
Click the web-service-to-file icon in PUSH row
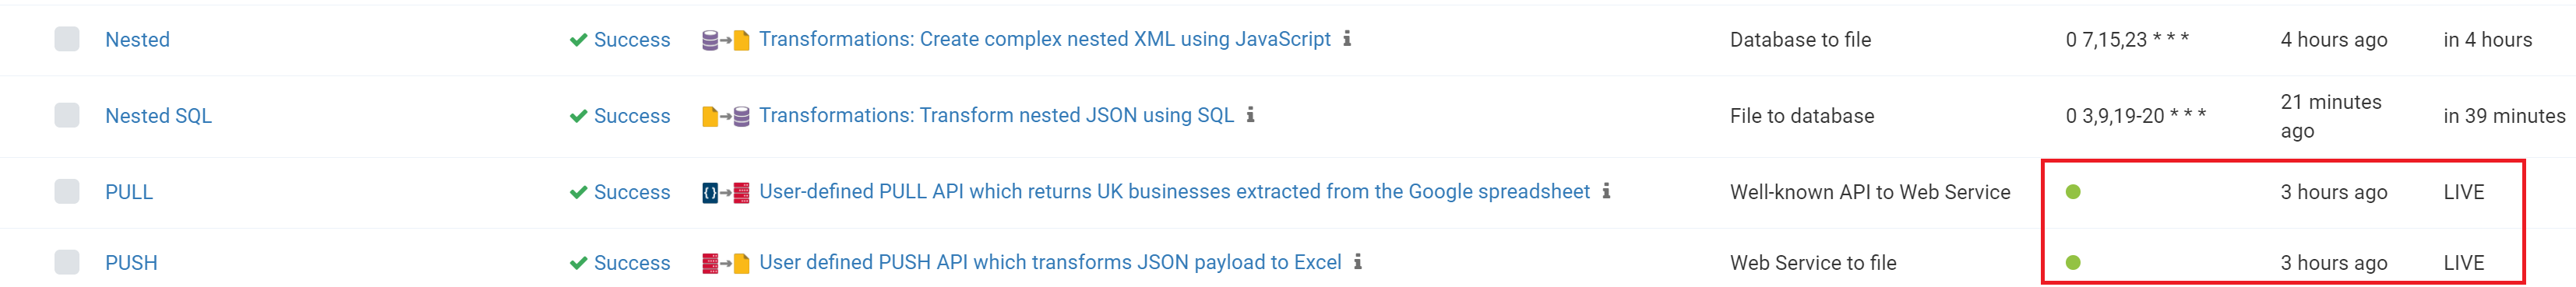(726, 263)
